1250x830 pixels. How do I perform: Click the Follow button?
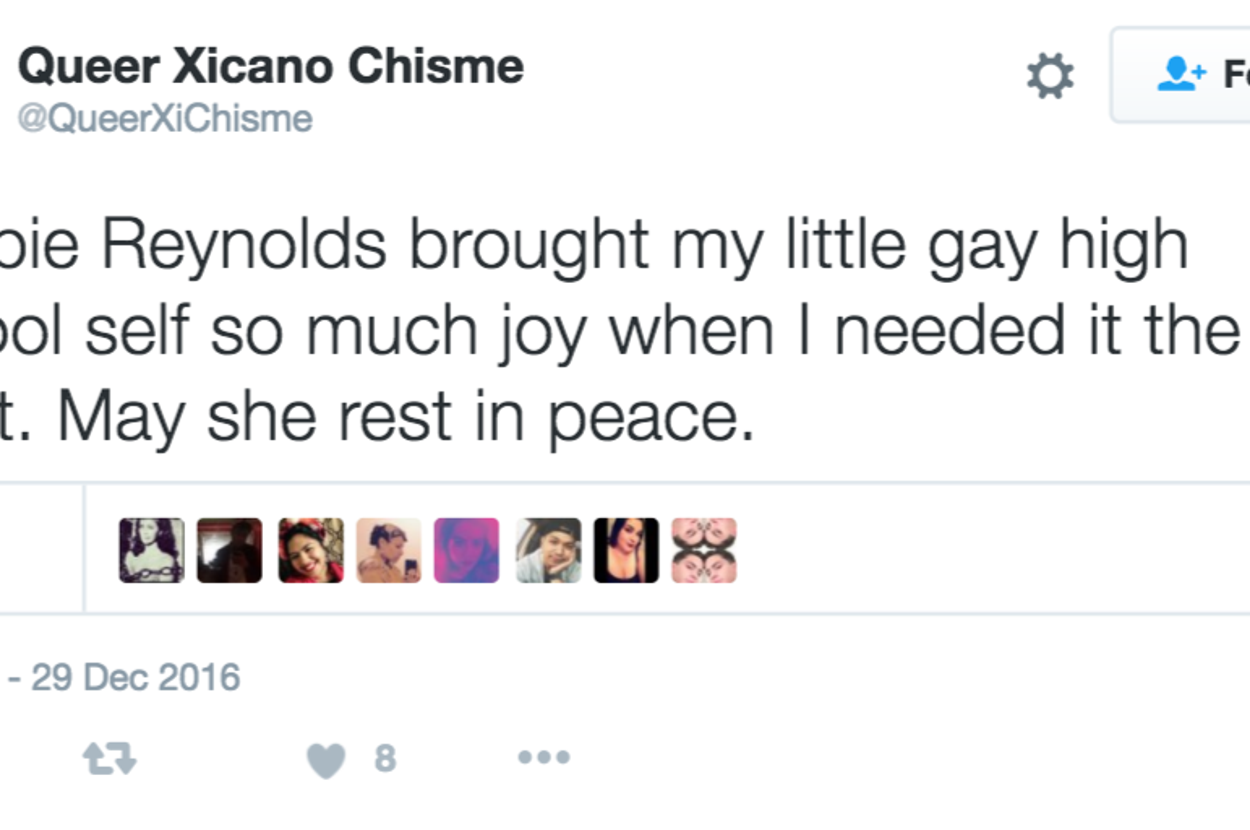1190,75
